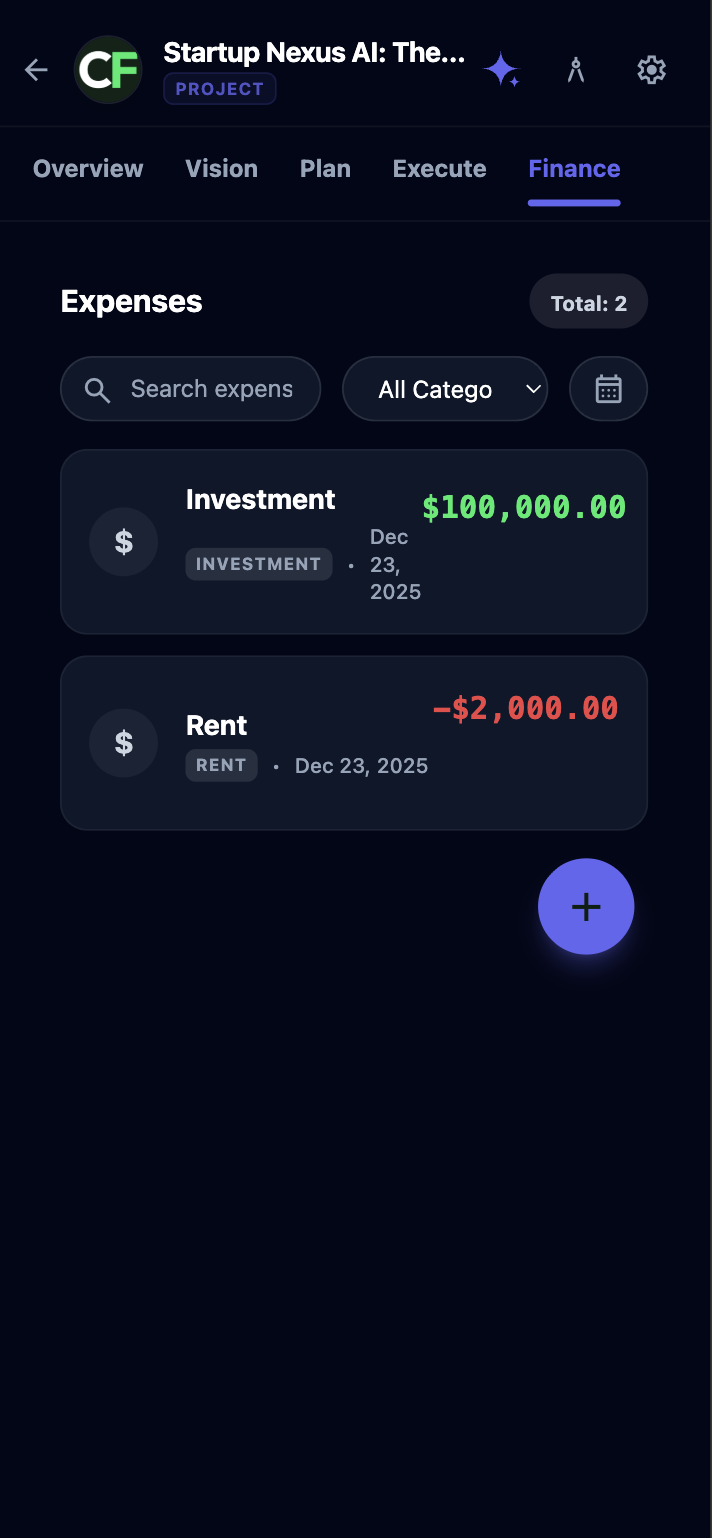Expand the All Categories dropdown
This screenshot has height=1538, width=712.
click(445, 389)
